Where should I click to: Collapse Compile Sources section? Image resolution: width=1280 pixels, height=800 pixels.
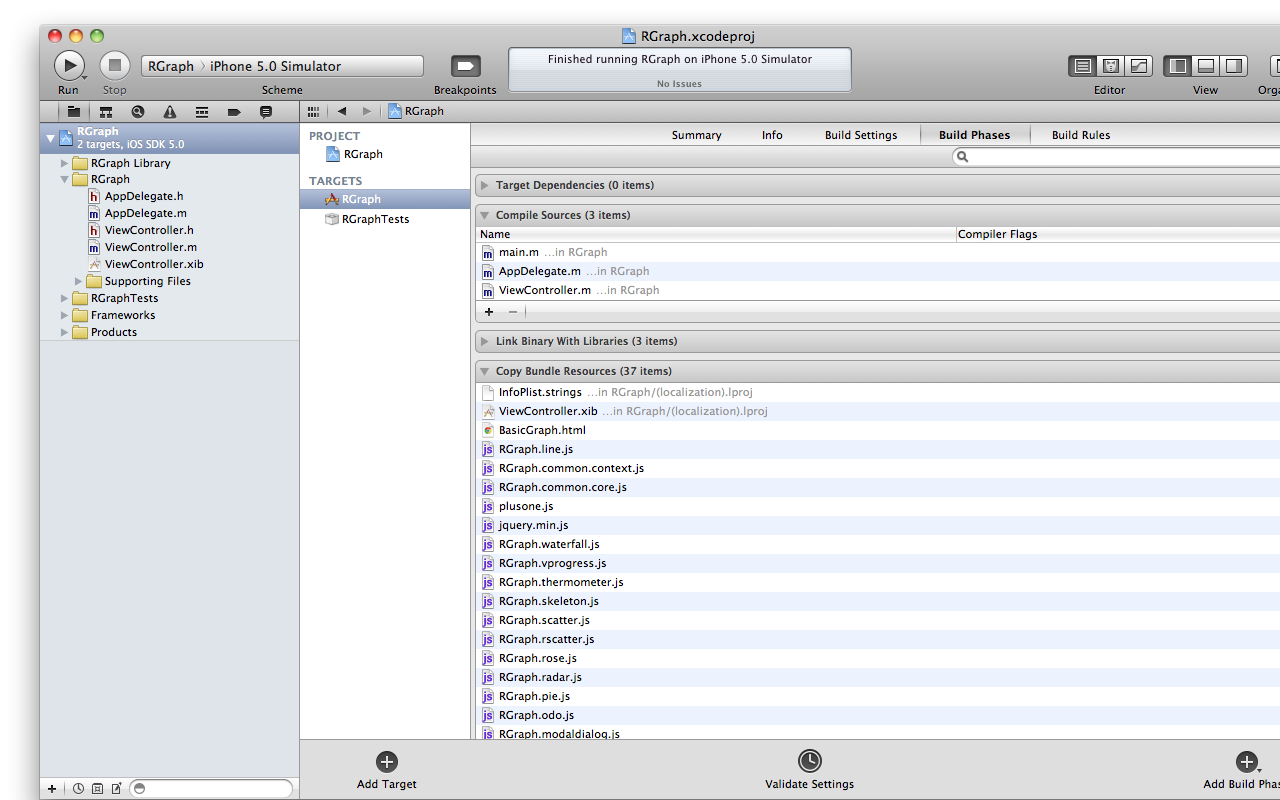(485, 215)
